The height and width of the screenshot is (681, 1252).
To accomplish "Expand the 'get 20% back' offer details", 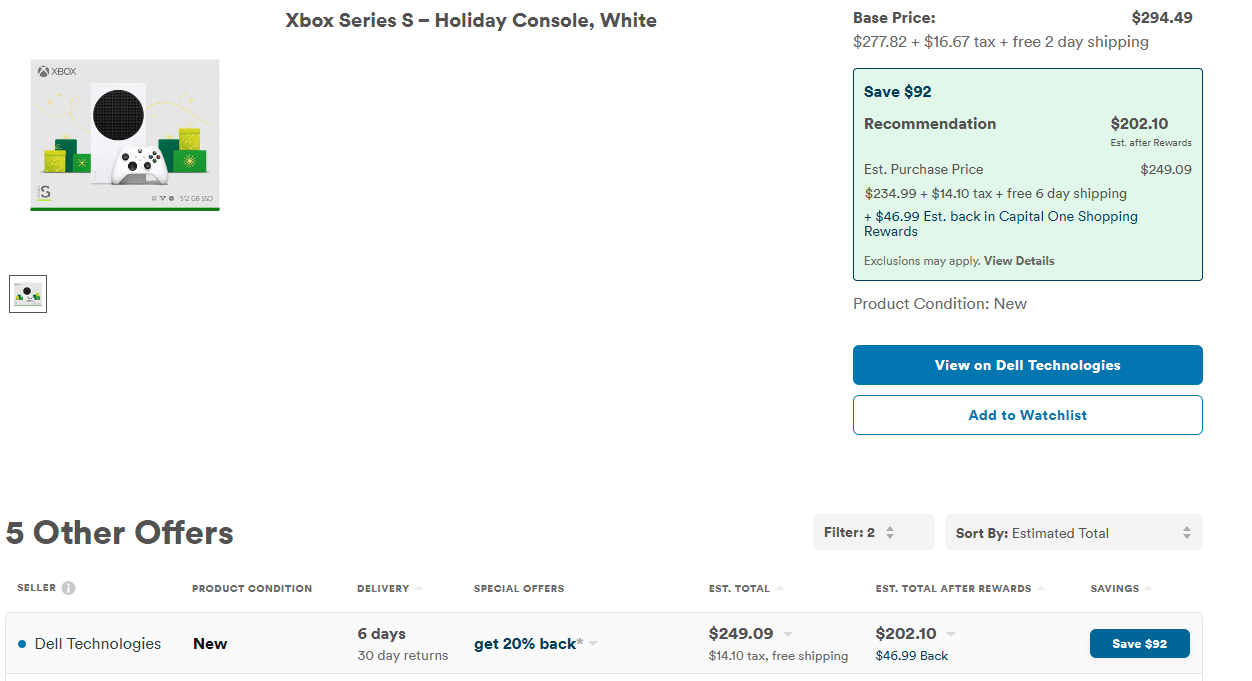I will pos(593,644).
